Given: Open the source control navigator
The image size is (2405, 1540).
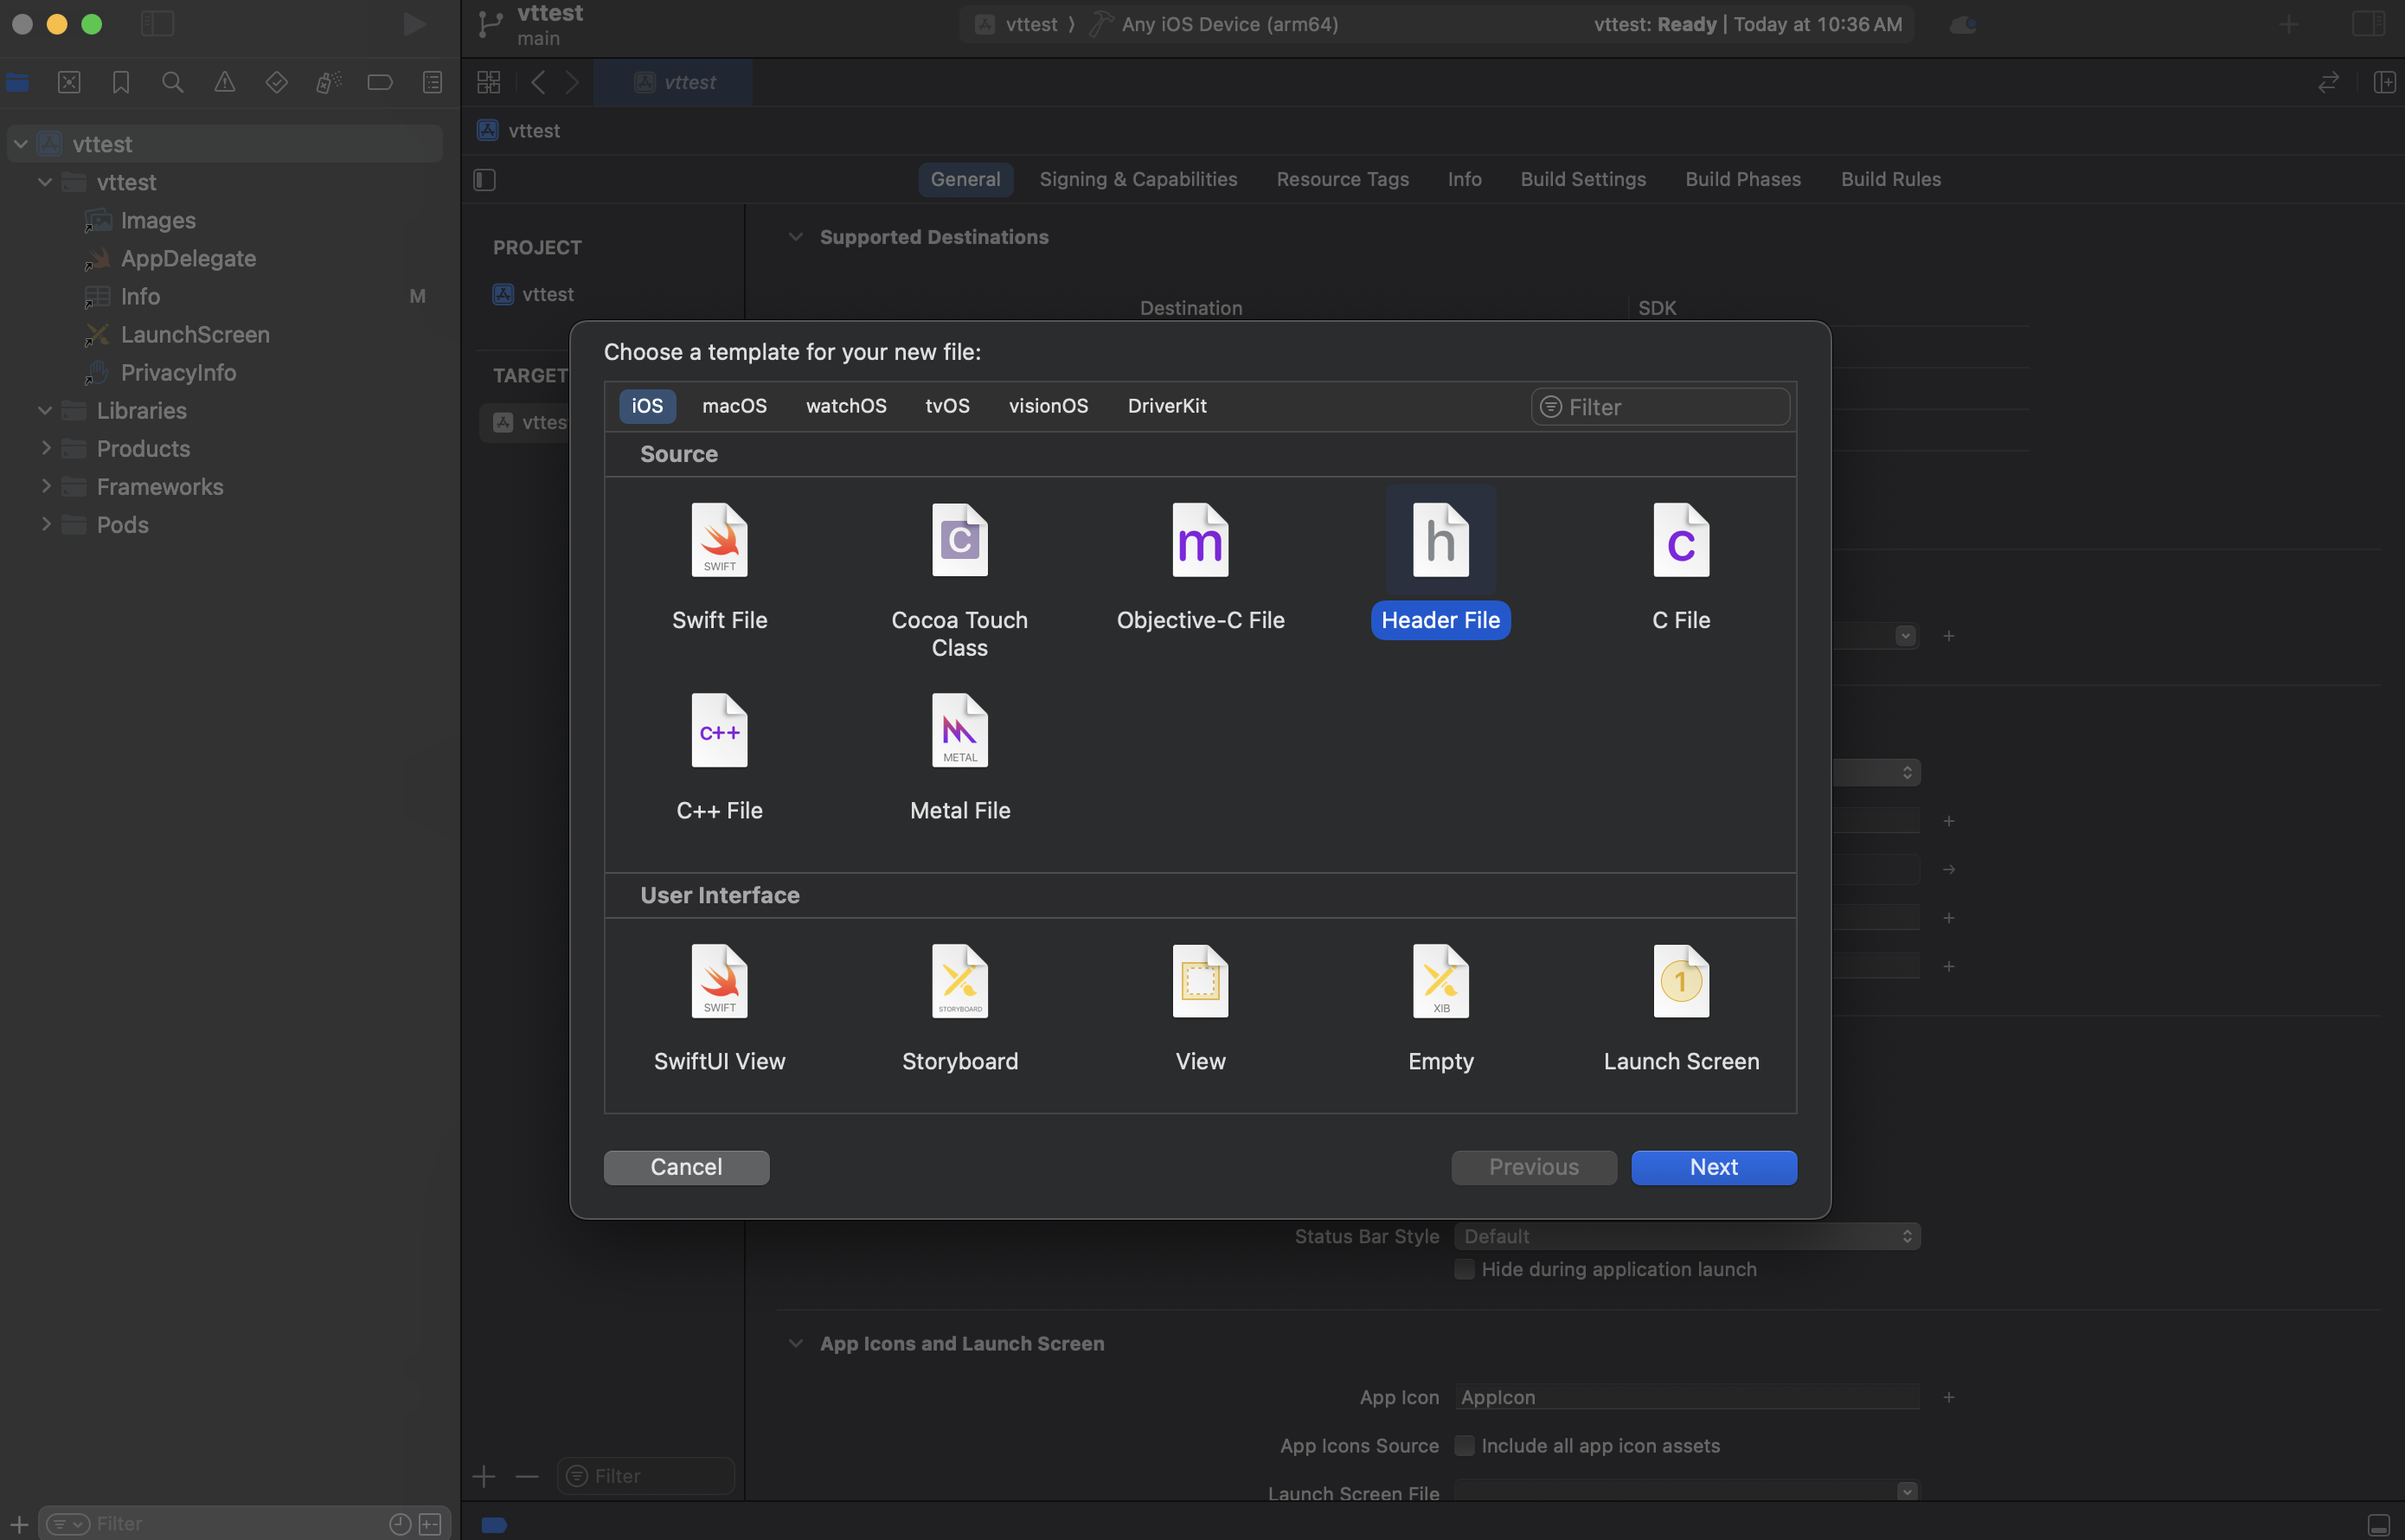Looking at the screenshot, I should click(x=69, y=83).
